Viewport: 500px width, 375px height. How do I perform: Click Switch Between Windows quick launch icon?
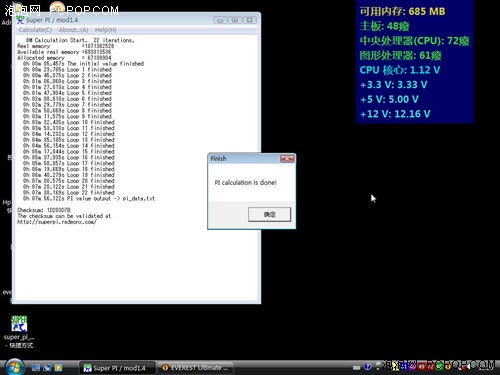coord(47,368)
